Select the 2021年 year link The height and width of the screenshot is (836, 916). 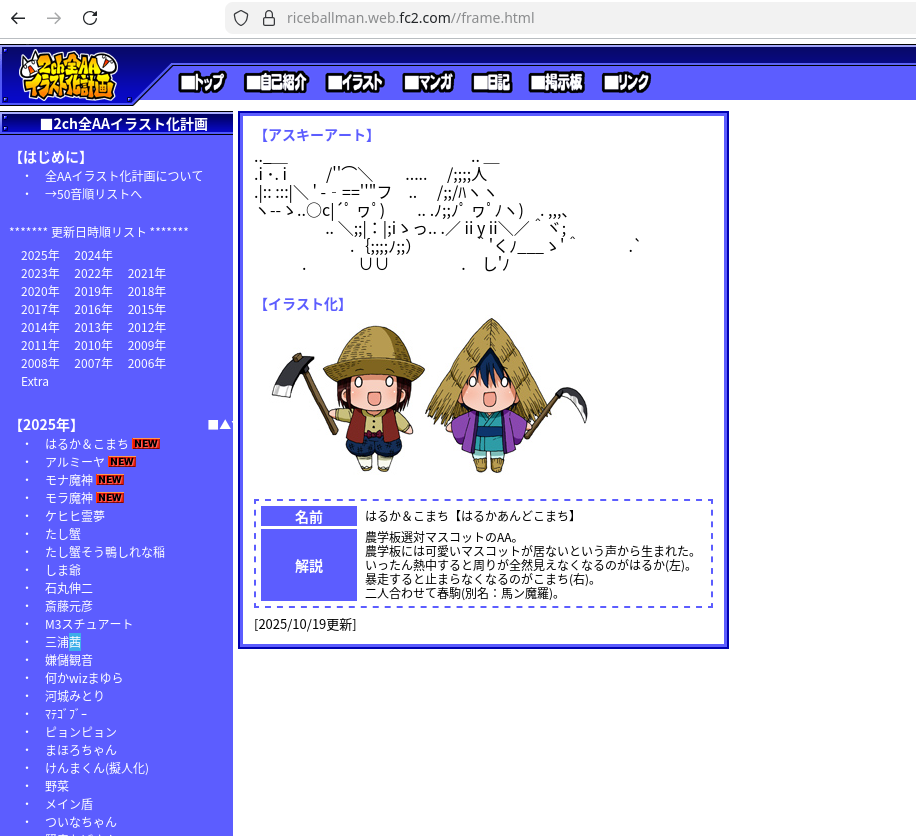pos(147,273)
